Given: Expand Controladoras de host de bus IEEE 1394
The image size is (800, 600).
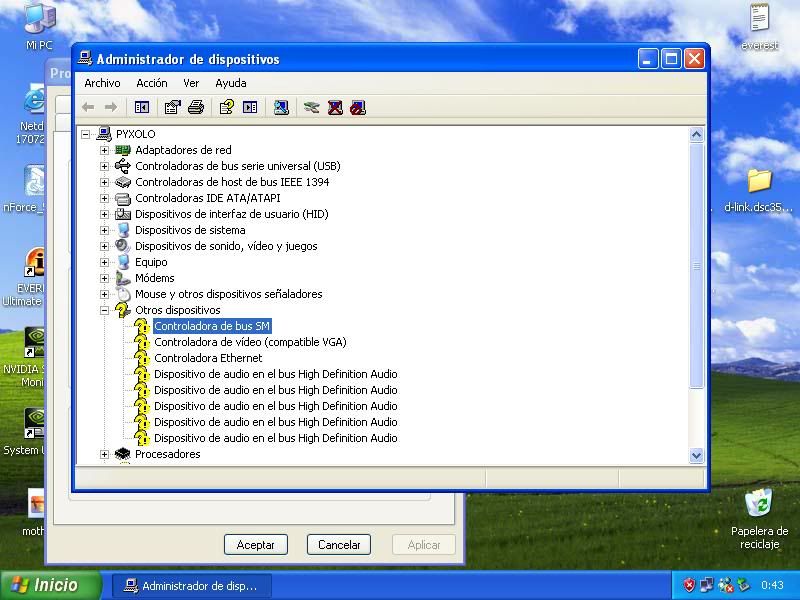Looking at the screenshot, I should point(105,182).
